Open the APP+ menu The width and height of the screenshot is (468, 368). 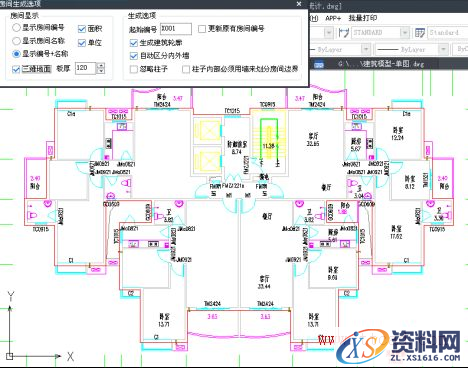coord(333,18)
